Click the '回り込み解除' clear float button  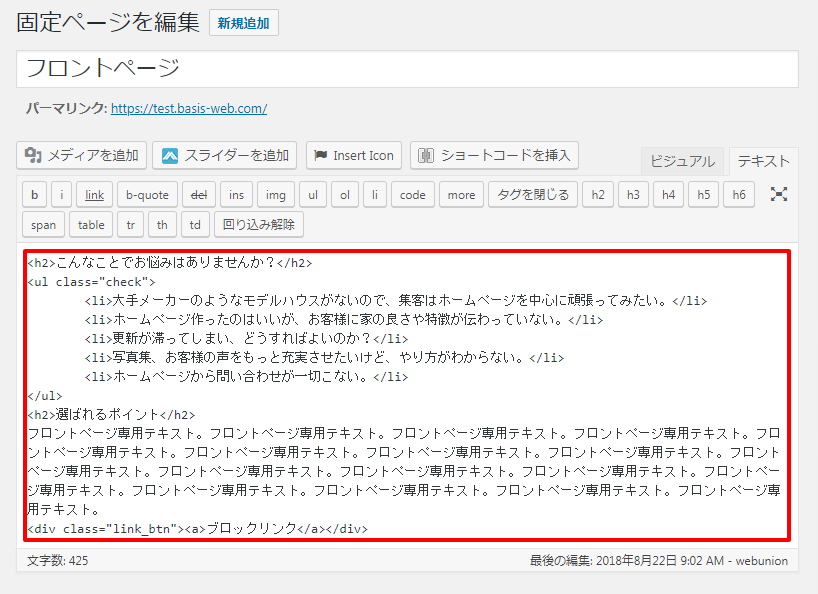259,225
